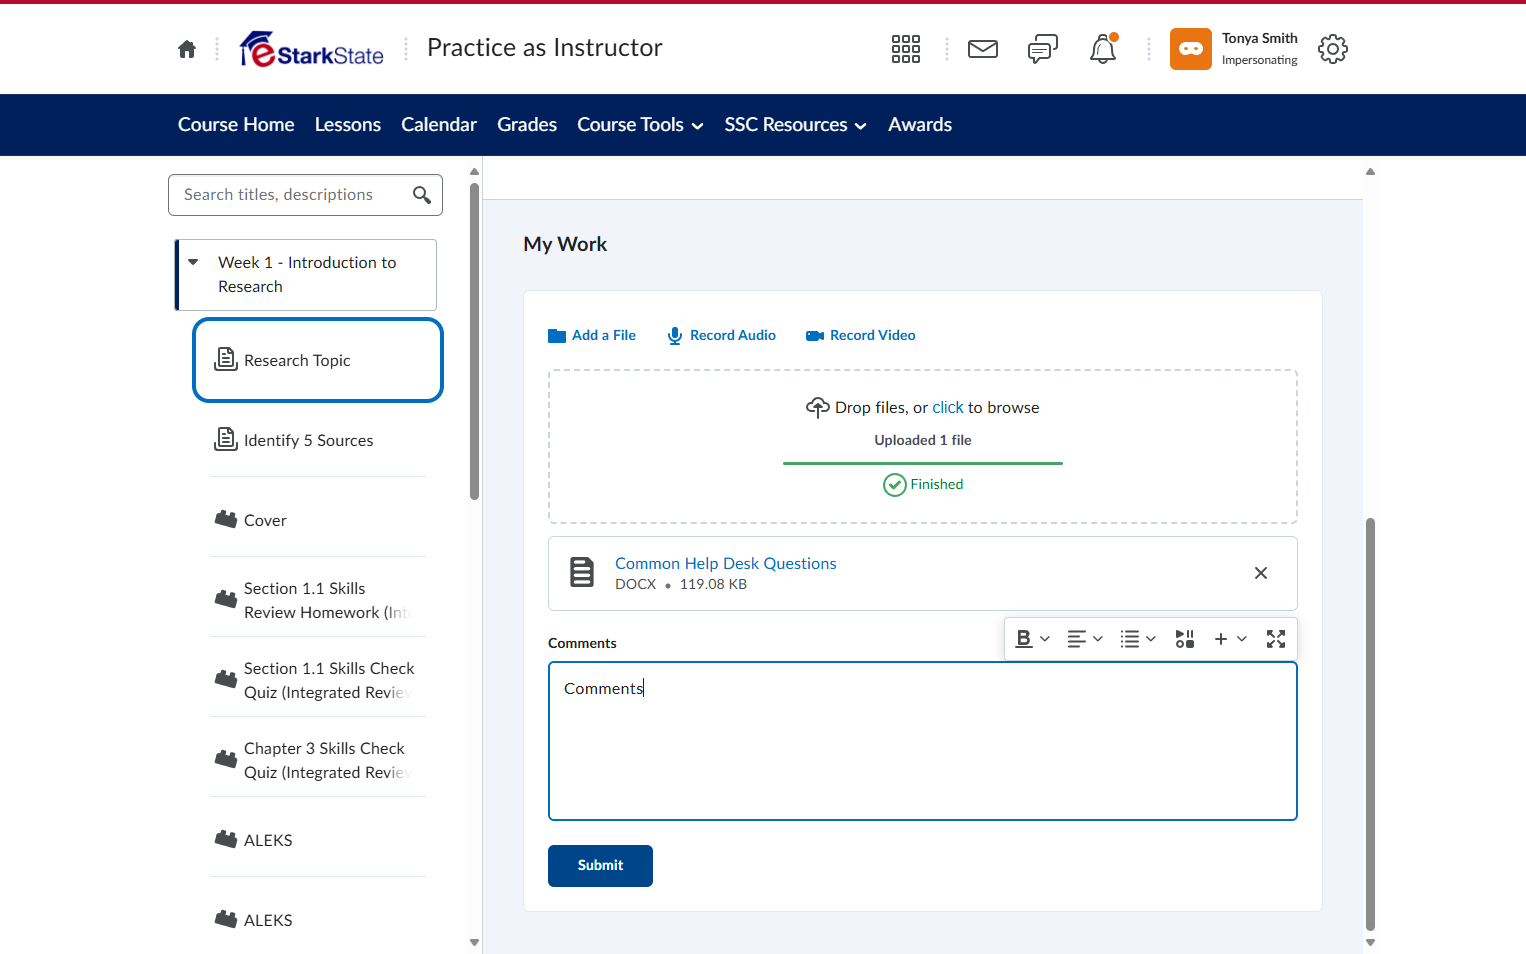Open the Lessons nav item
Image resolution: width=1526 pixels, height=954 pixels.
(348, 125)
